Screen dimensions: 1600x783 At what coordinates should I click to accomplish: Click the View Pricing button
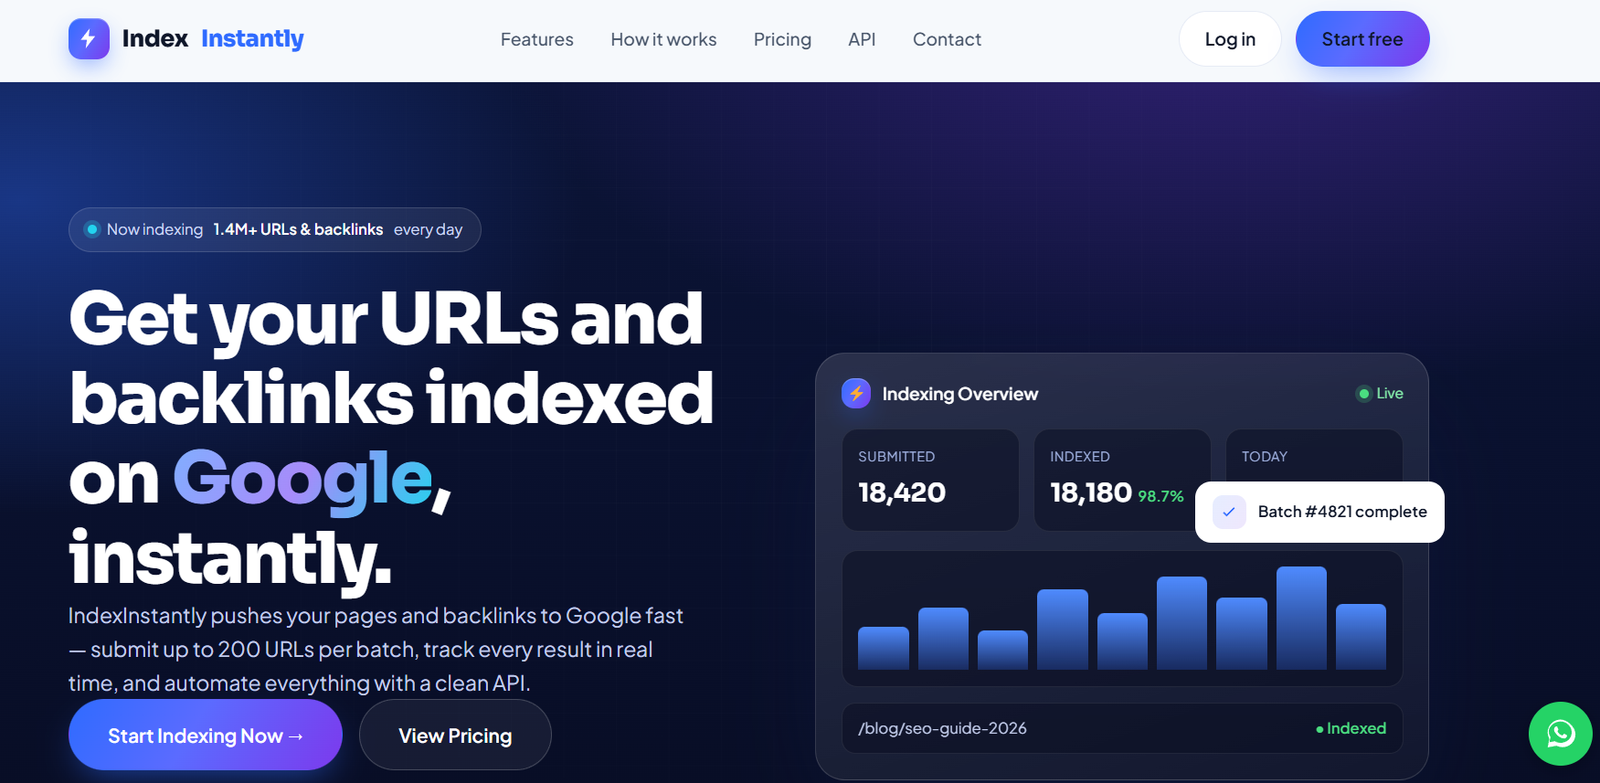(455, 735)
